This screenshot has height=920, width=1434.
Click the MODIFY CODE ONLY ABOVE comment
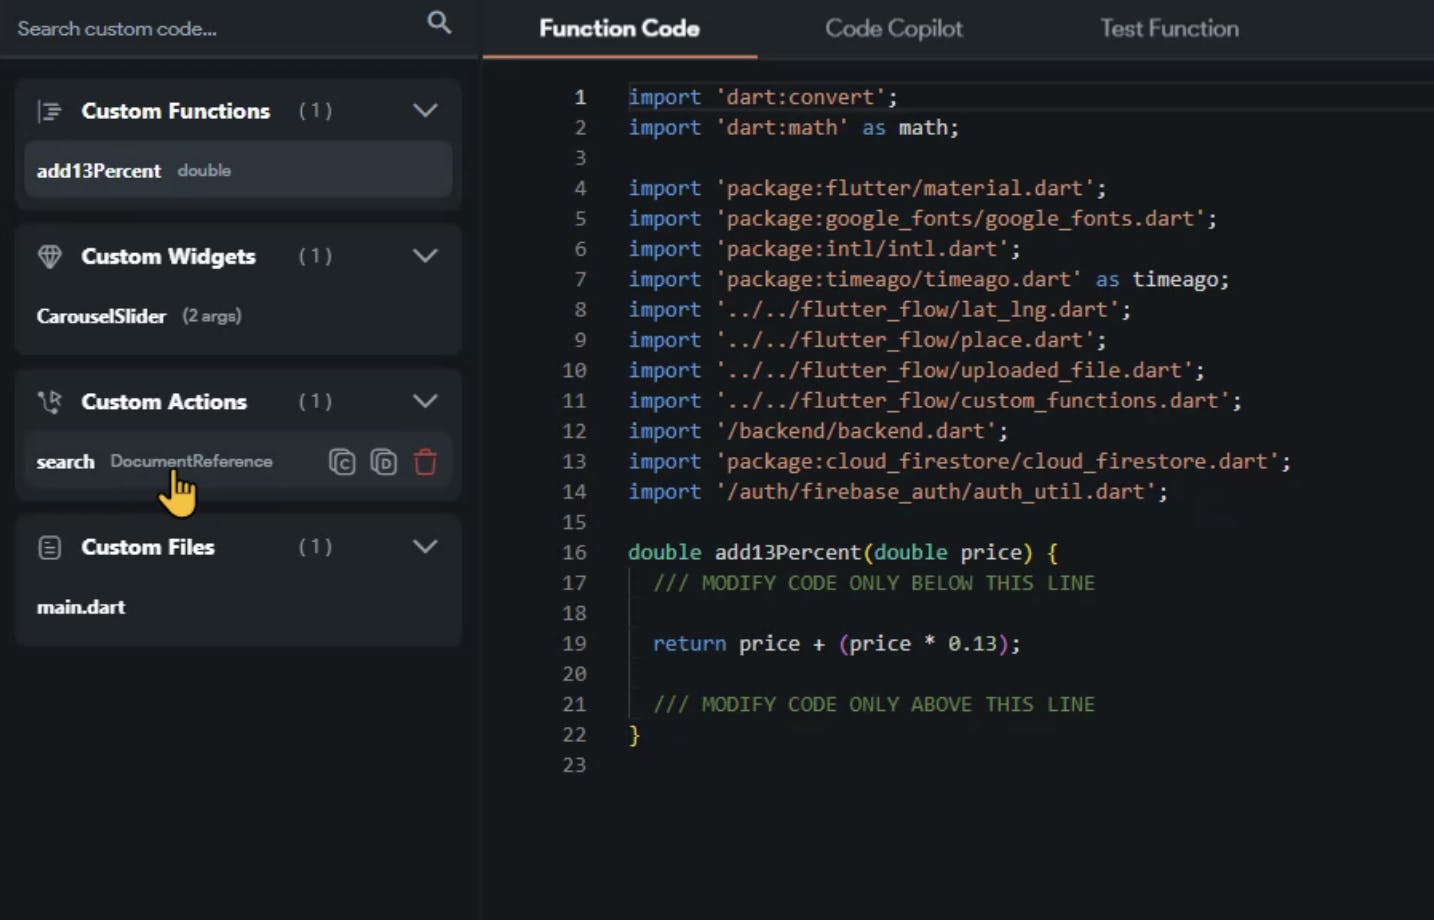[x=874, y=704]
